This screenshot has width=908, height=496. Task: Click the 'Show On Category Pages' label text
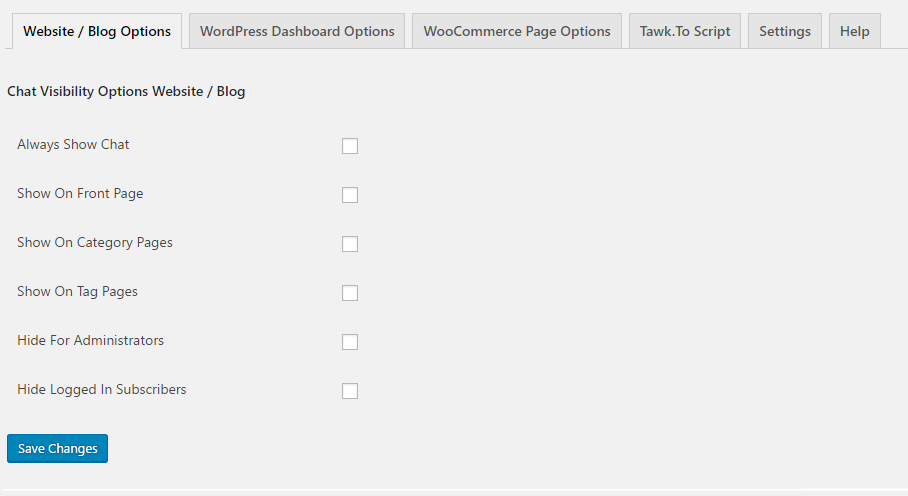tap(95, 243)
